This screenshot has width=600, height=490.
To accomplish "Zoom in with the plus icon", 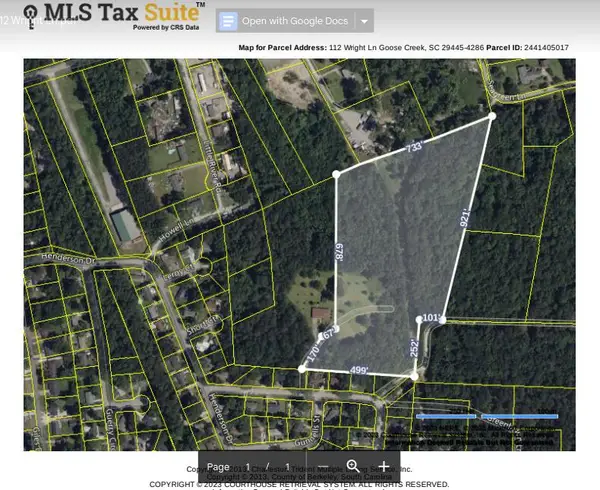I will click(385, 466).
